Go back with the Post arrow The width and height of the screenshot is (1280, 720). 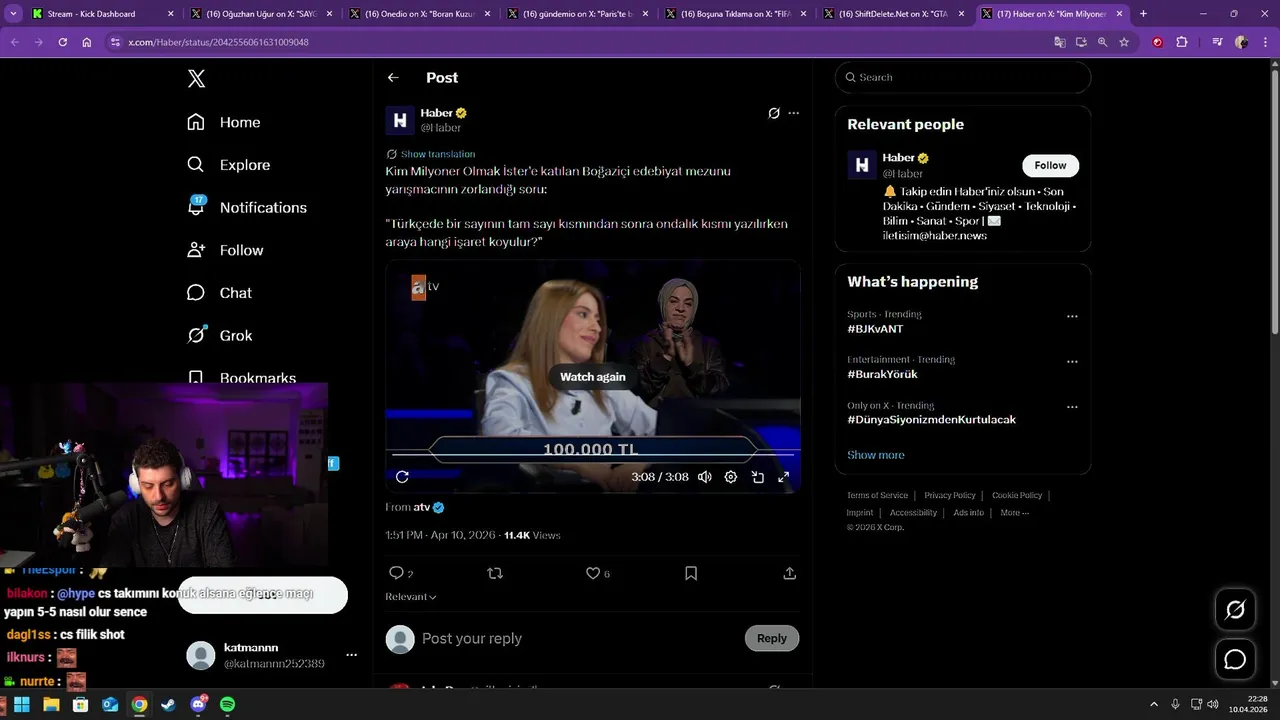tap(393, 77)
